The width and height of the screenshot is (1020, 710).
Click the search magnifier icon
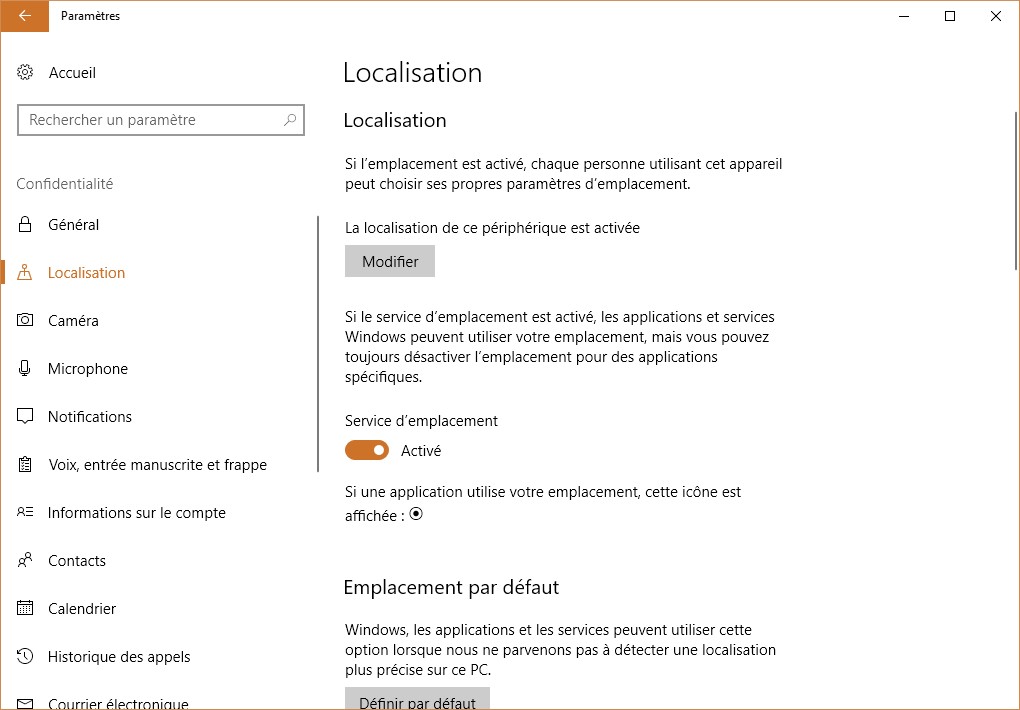(x=290, y=120)
